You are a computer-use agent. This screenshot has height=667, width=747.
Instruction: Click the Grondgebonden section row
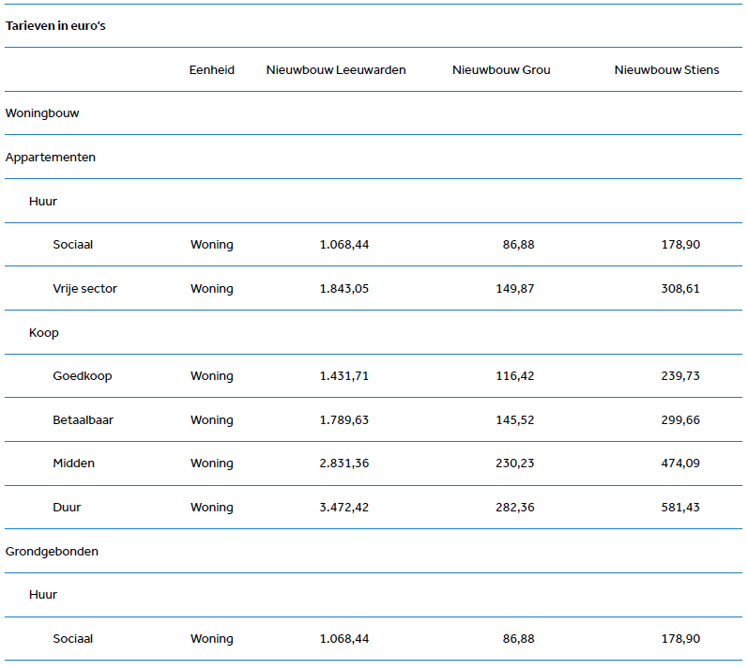(52, 551)
